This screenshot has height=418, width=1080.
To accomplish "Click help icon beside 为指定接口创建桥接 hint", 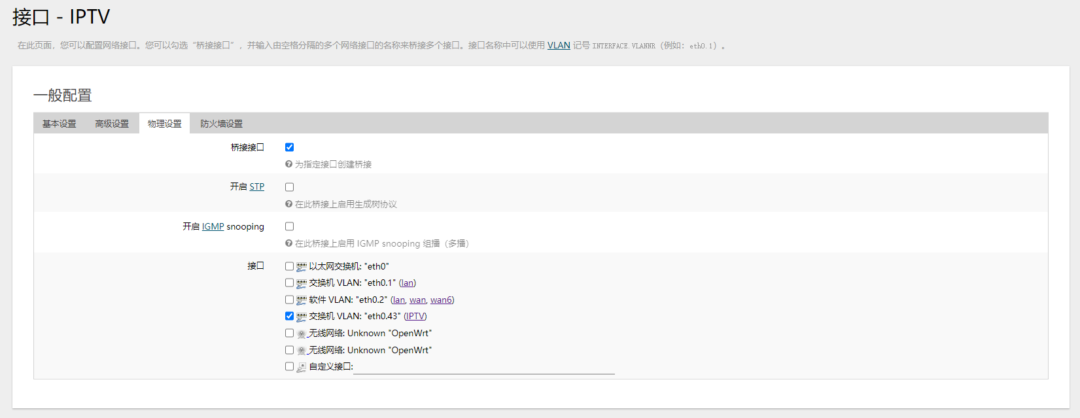I will point(289,165).
